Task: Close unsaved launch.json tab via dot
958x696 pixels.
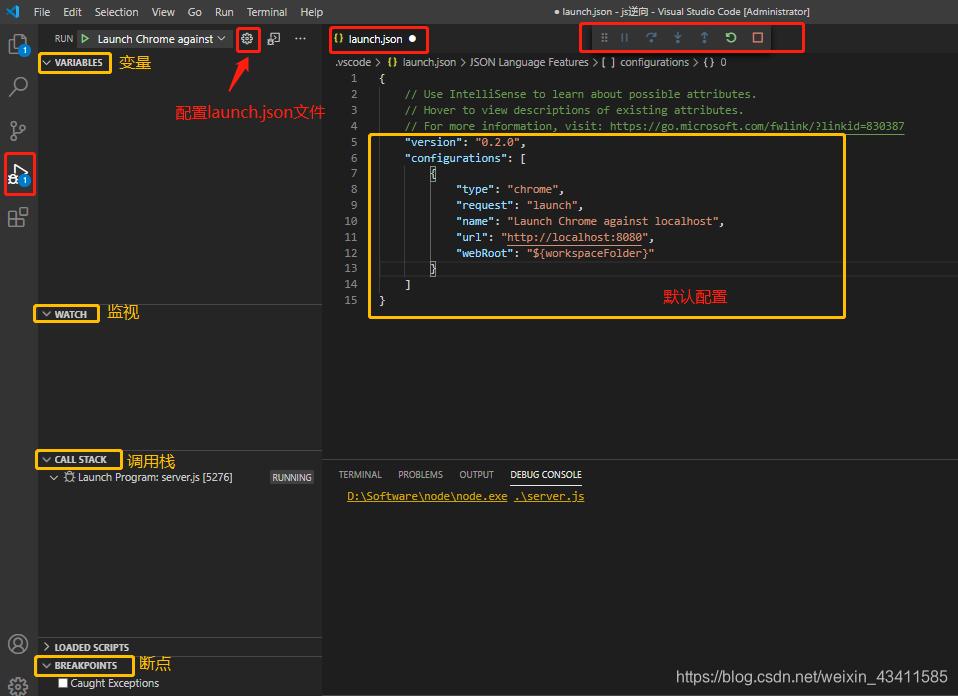Action: pyautogui.click(x=412, y=38)
